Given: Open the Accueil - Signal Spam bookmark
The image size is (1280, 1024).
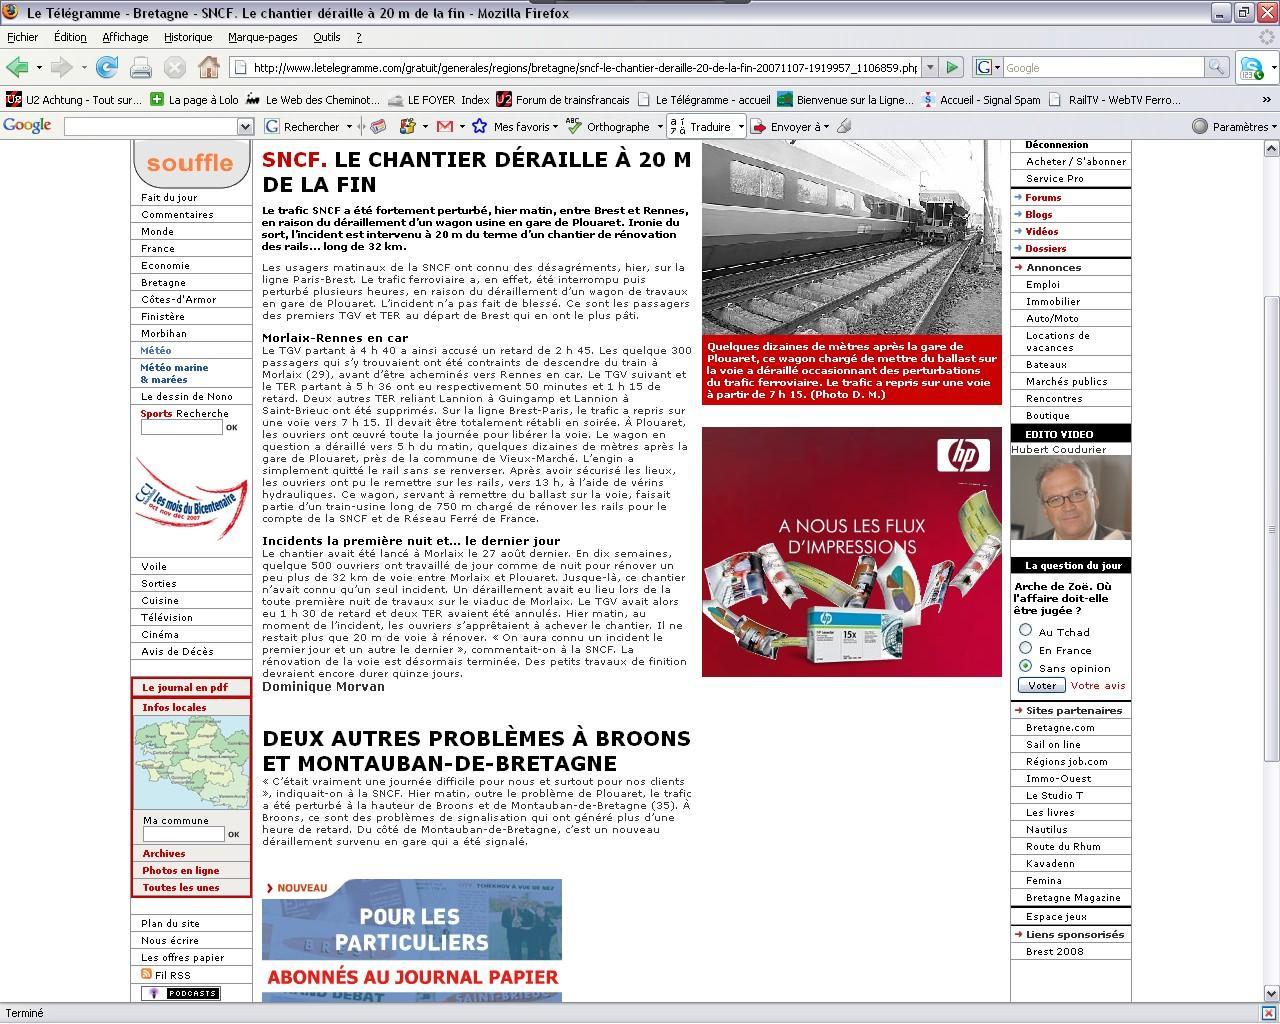Looking at the screenshot, I should click(x=980, y=99).
